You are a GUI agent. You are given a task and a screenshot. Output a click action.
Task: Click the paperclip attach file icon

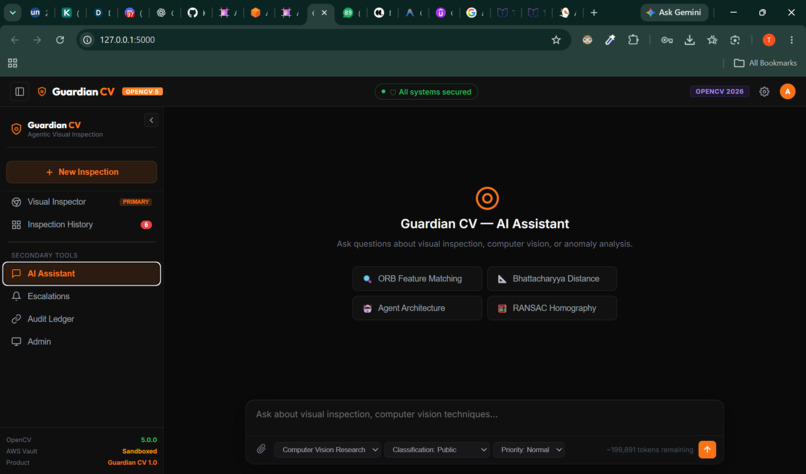tap(261, 449)
